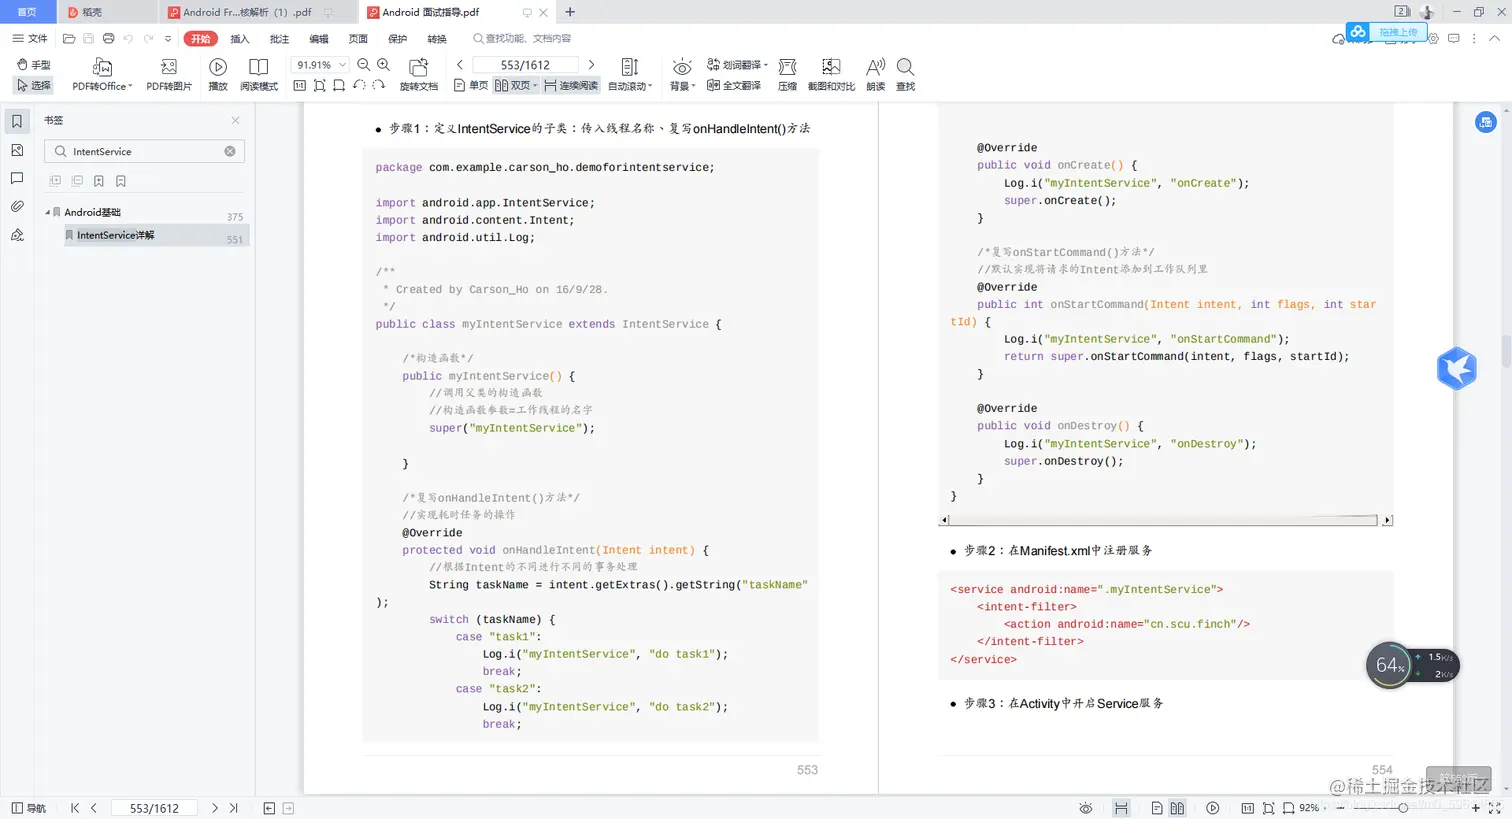Open 划词翻译 word translation dropdown

(x=737, y=65)
